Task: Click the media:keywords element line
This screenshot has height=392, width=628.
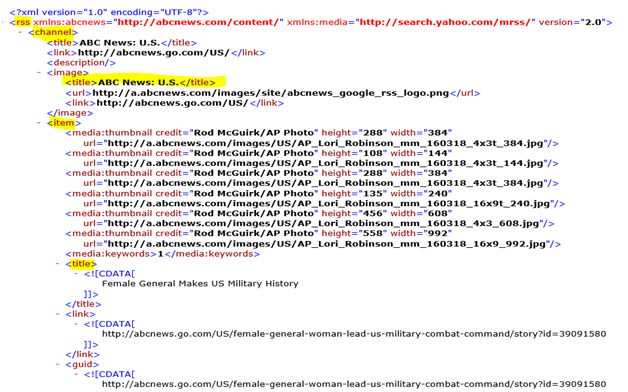Action: click(163, 254)
